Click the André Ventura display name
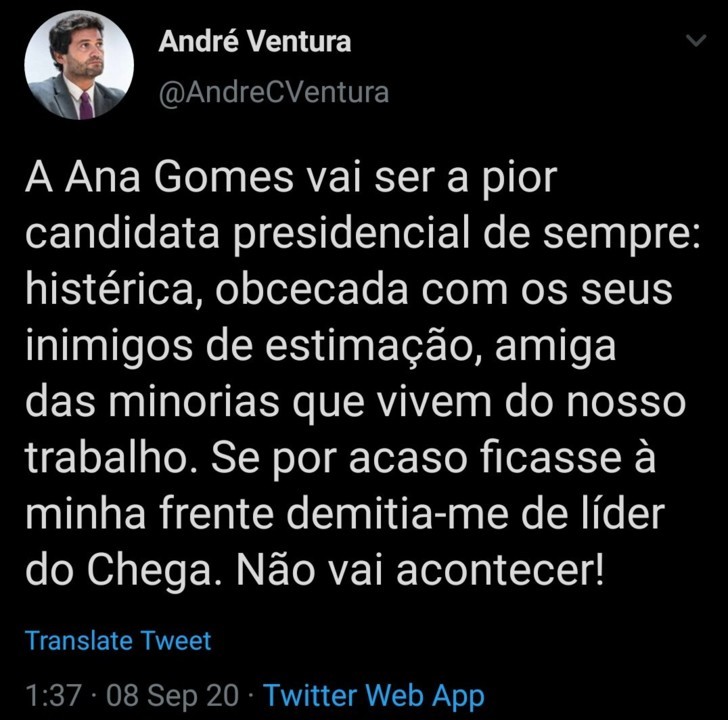 pyautogui.click(x=255, y=43)
